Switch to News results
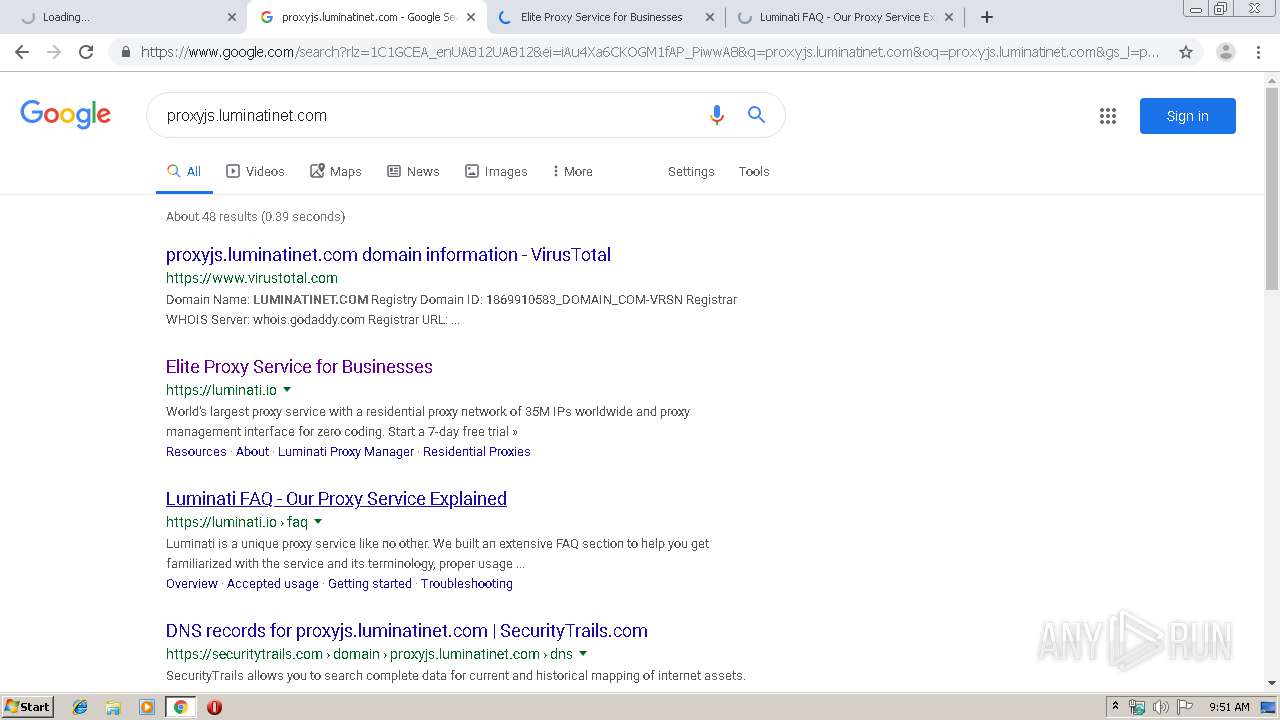Screen dimensions: 1280x720 (x=413, y=171)
